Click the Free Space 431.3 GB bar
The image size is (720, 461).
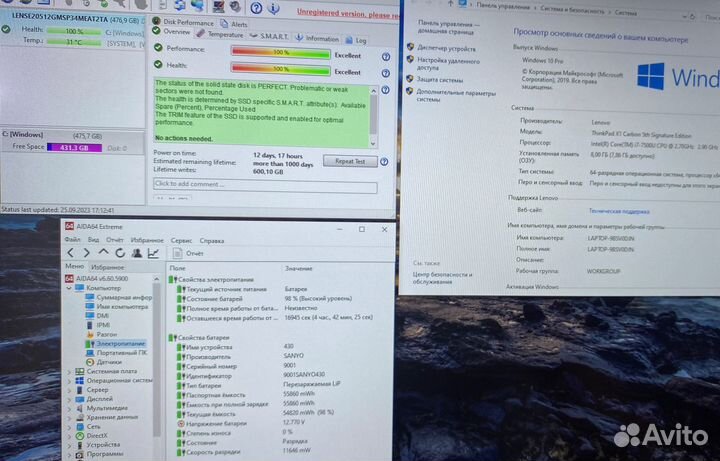pyautogui.click(x=74, y=148)
